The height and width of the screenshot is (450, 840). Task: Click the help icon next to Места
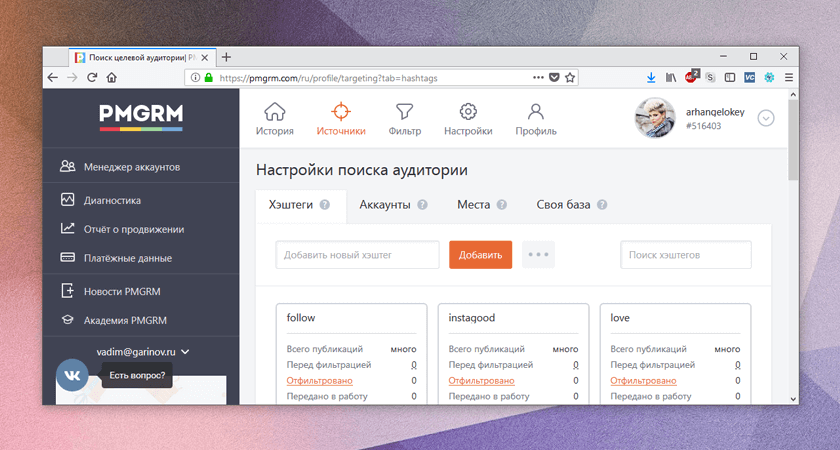(501, 205)
